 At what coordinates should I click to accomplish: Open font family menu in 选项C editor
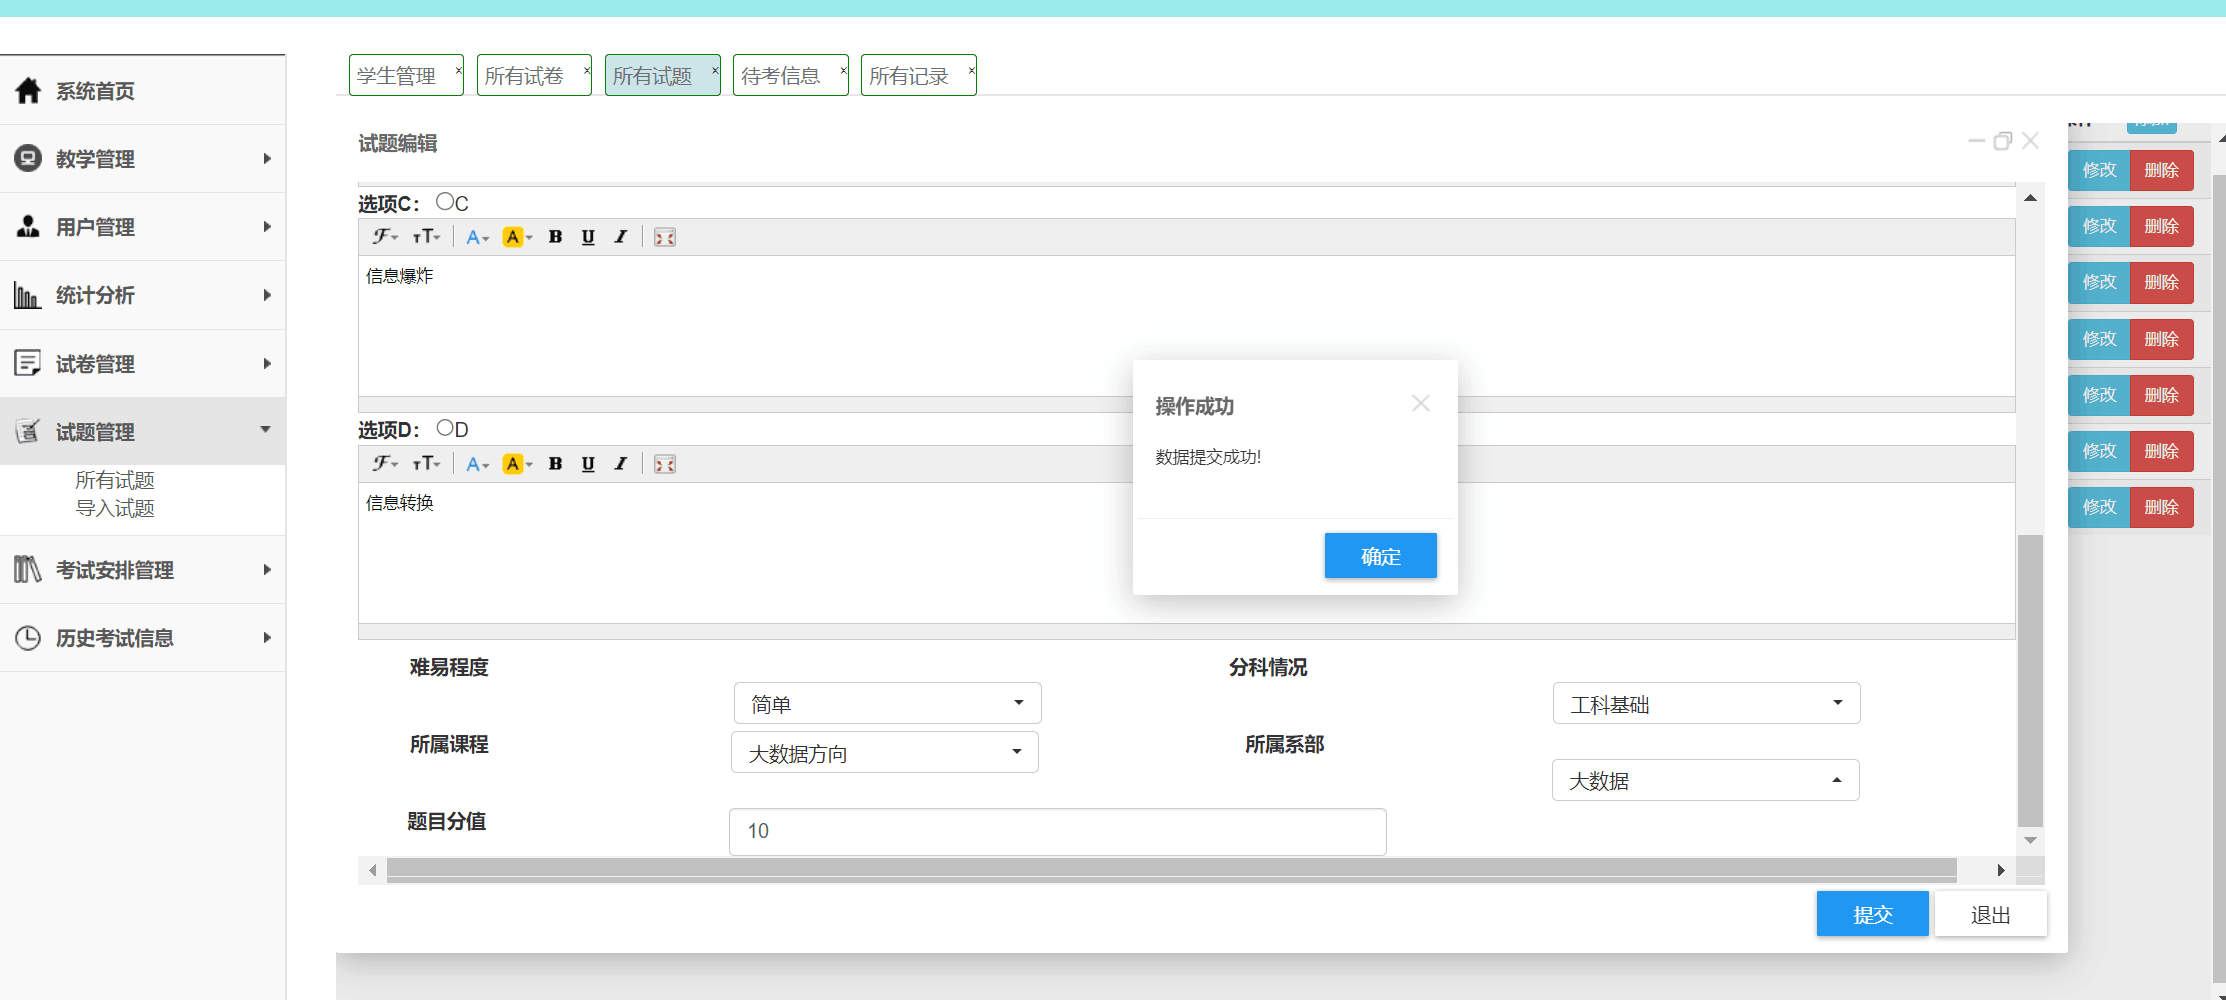(x=385, y=237)
